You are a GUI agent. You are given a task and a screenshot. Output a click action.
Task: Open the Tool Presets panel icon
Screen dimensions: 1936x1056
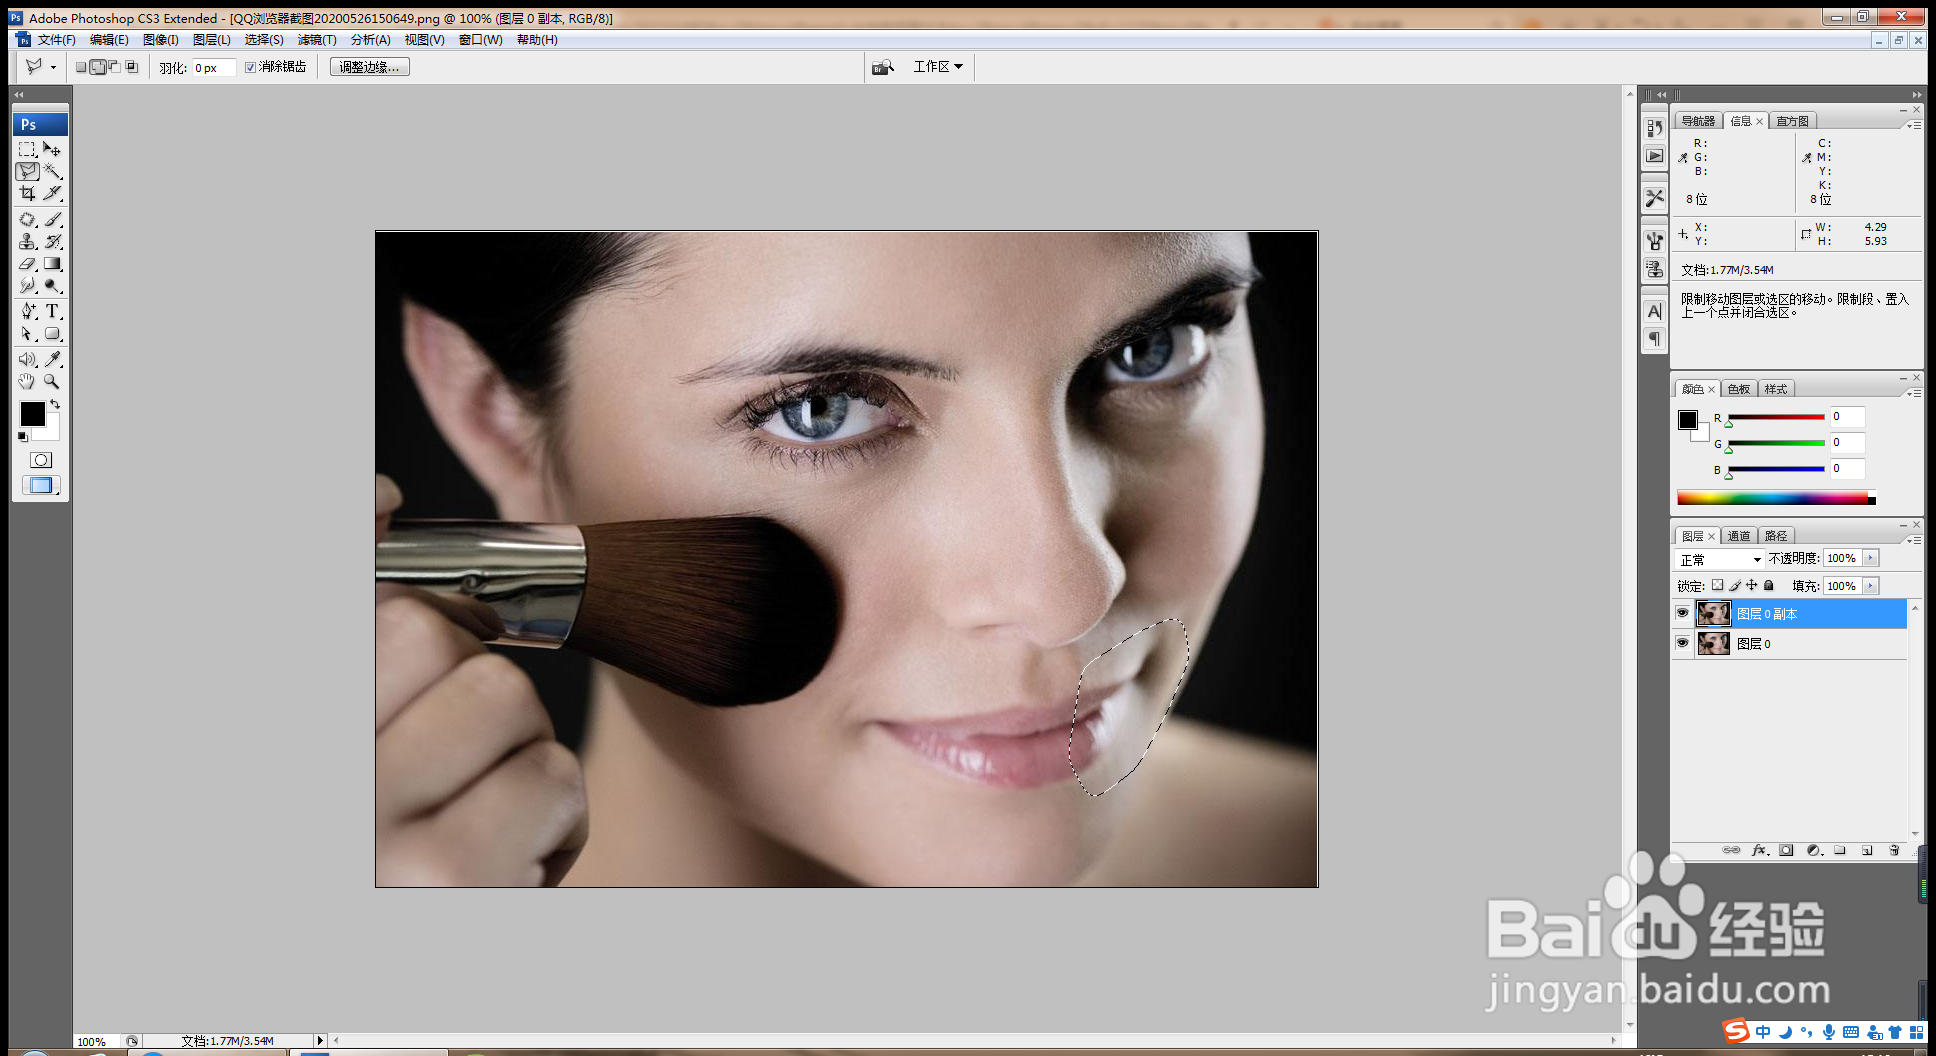click(1655, 198)
